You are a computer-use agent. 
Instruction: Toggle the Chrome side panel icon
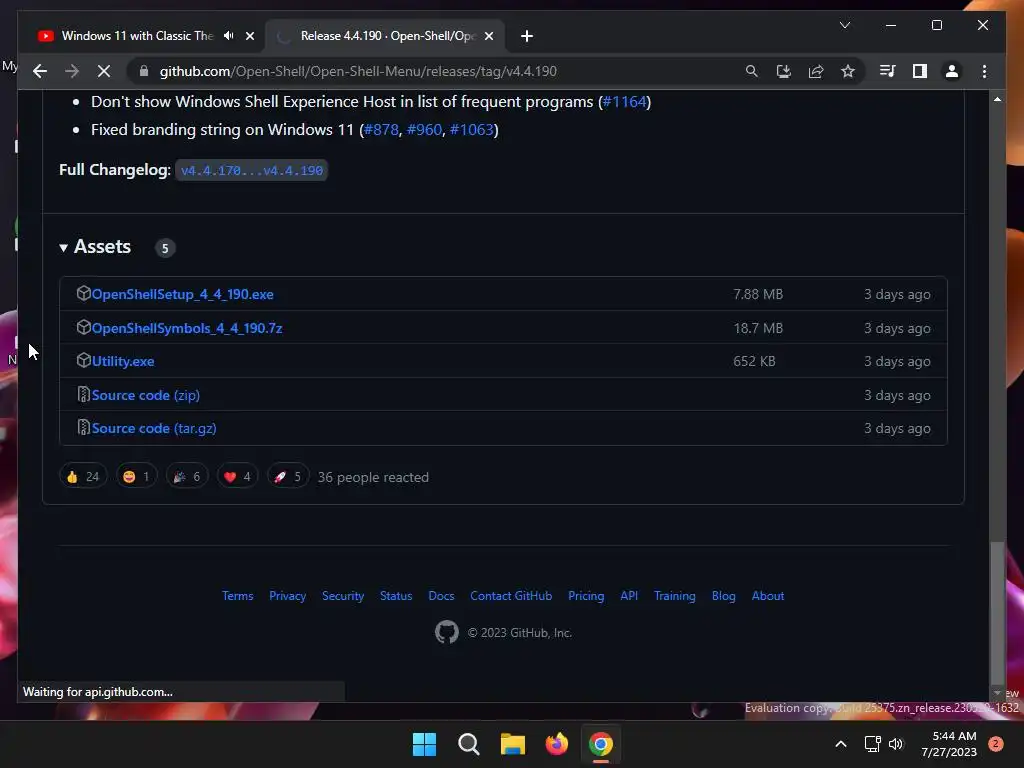pyautogui.click(x=920, y=71)
